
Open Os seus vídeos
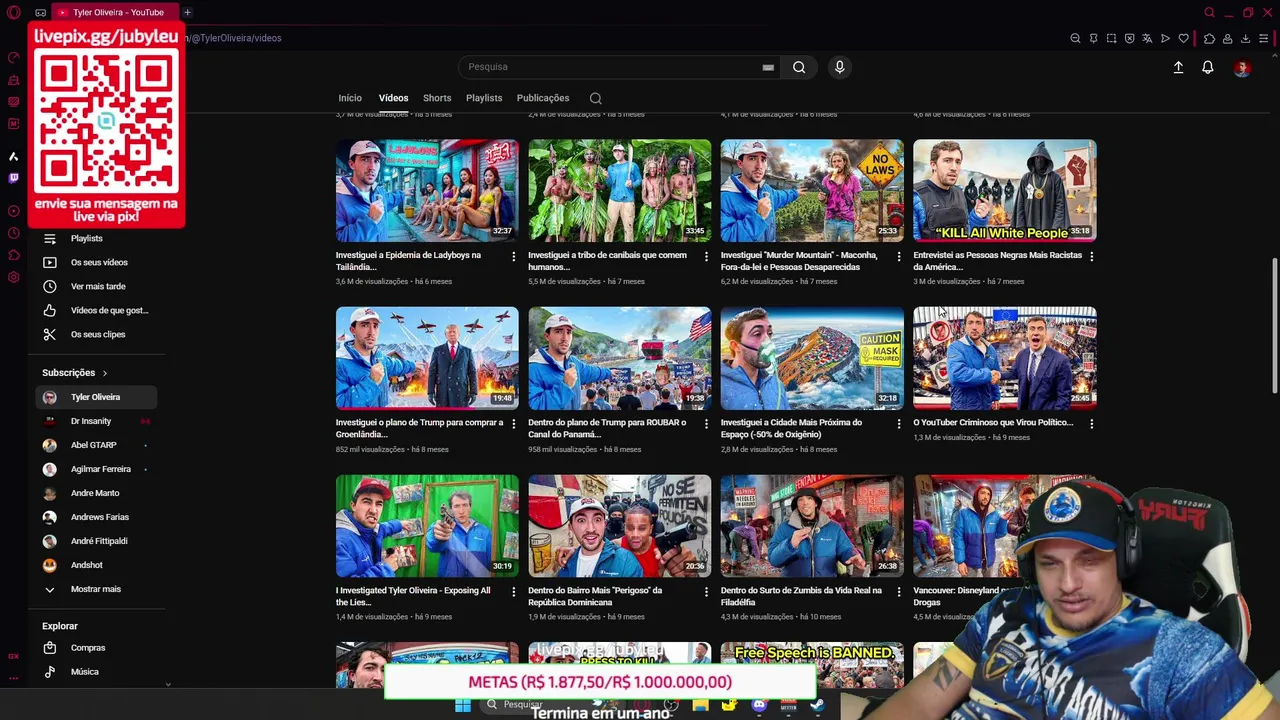click(96, 262)
